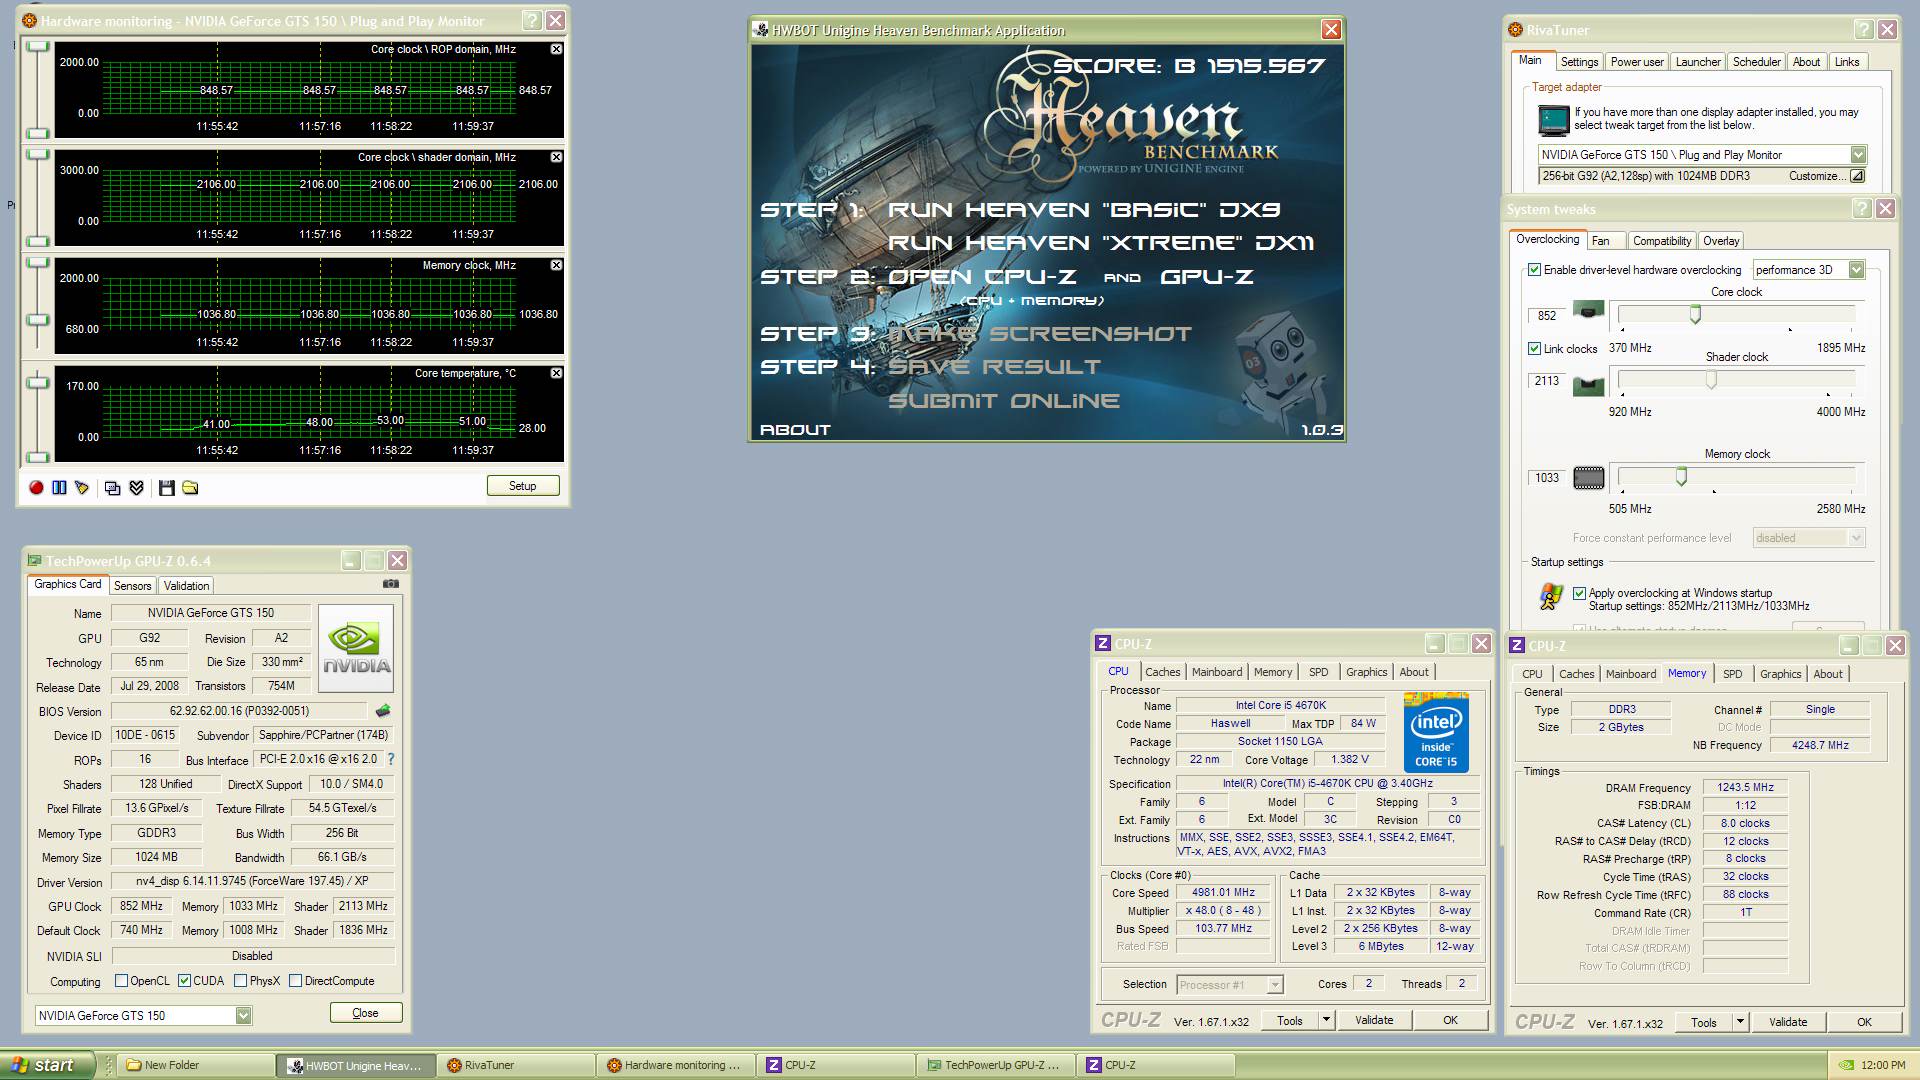Toggle the CUDA checkbox in GPU-Z
The image size is (1920, 1080).
point(184,981)
